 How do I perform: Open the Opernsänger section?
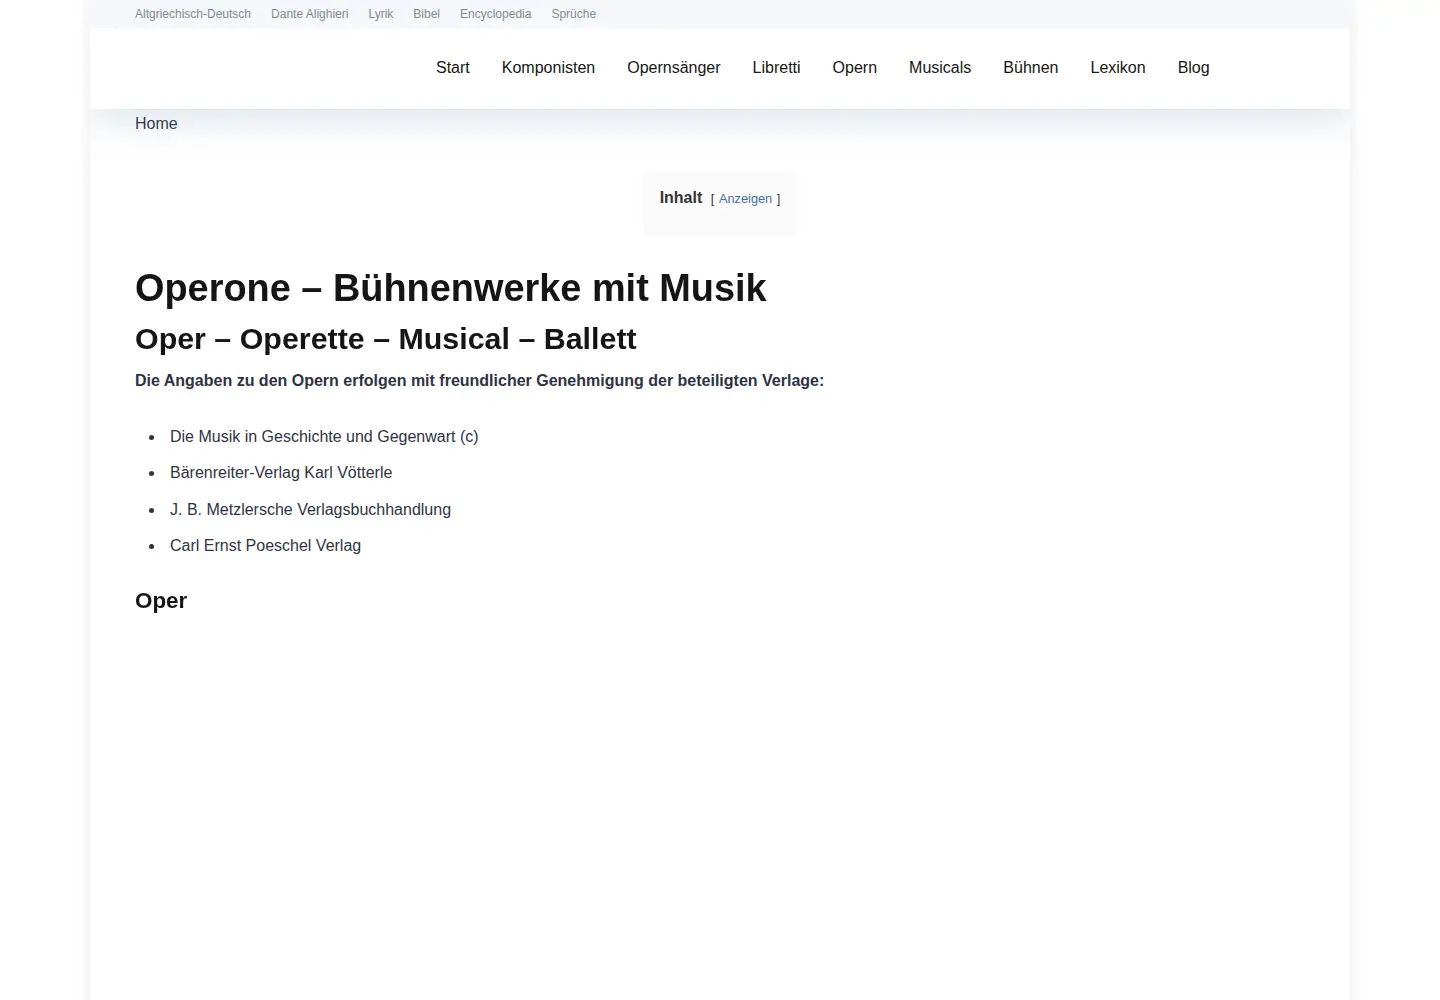point(673,68)
